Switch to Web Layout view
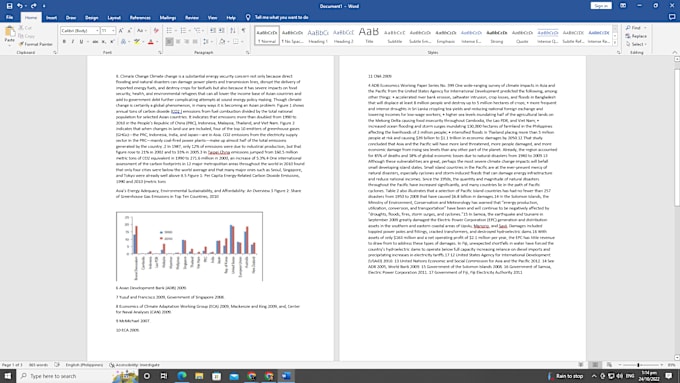The image size is (680, 383). 609,365
